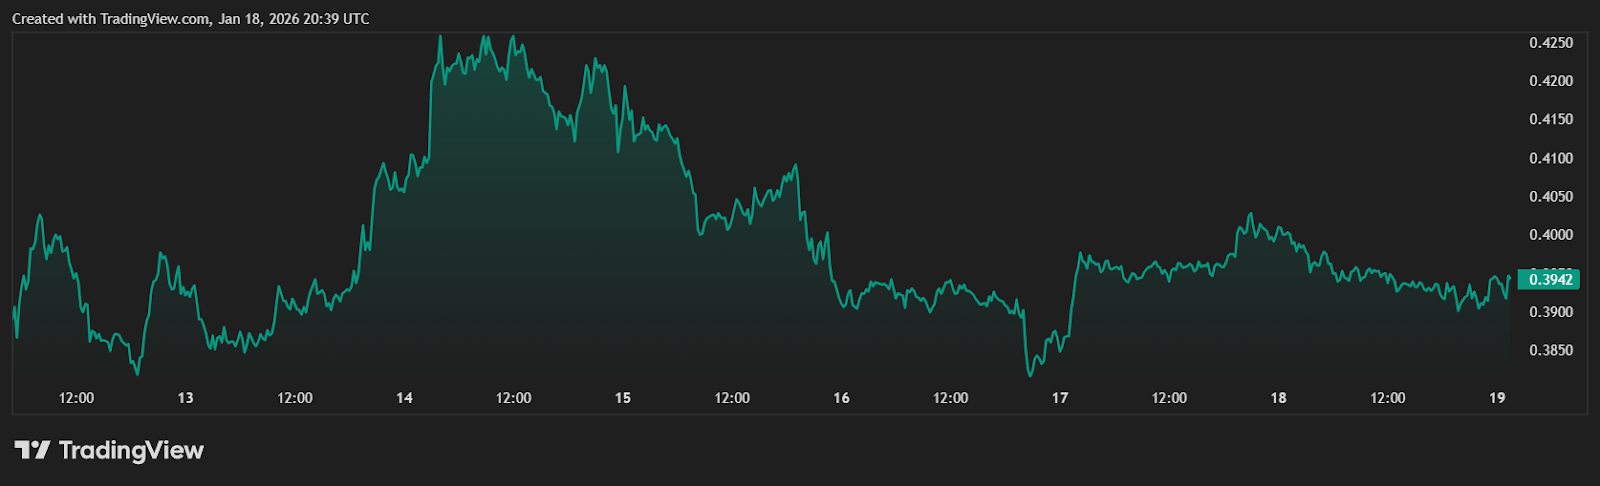Click the 0.4100 price axis label
Viewport: 1600px width, 486px height.
pos(1551,158)
